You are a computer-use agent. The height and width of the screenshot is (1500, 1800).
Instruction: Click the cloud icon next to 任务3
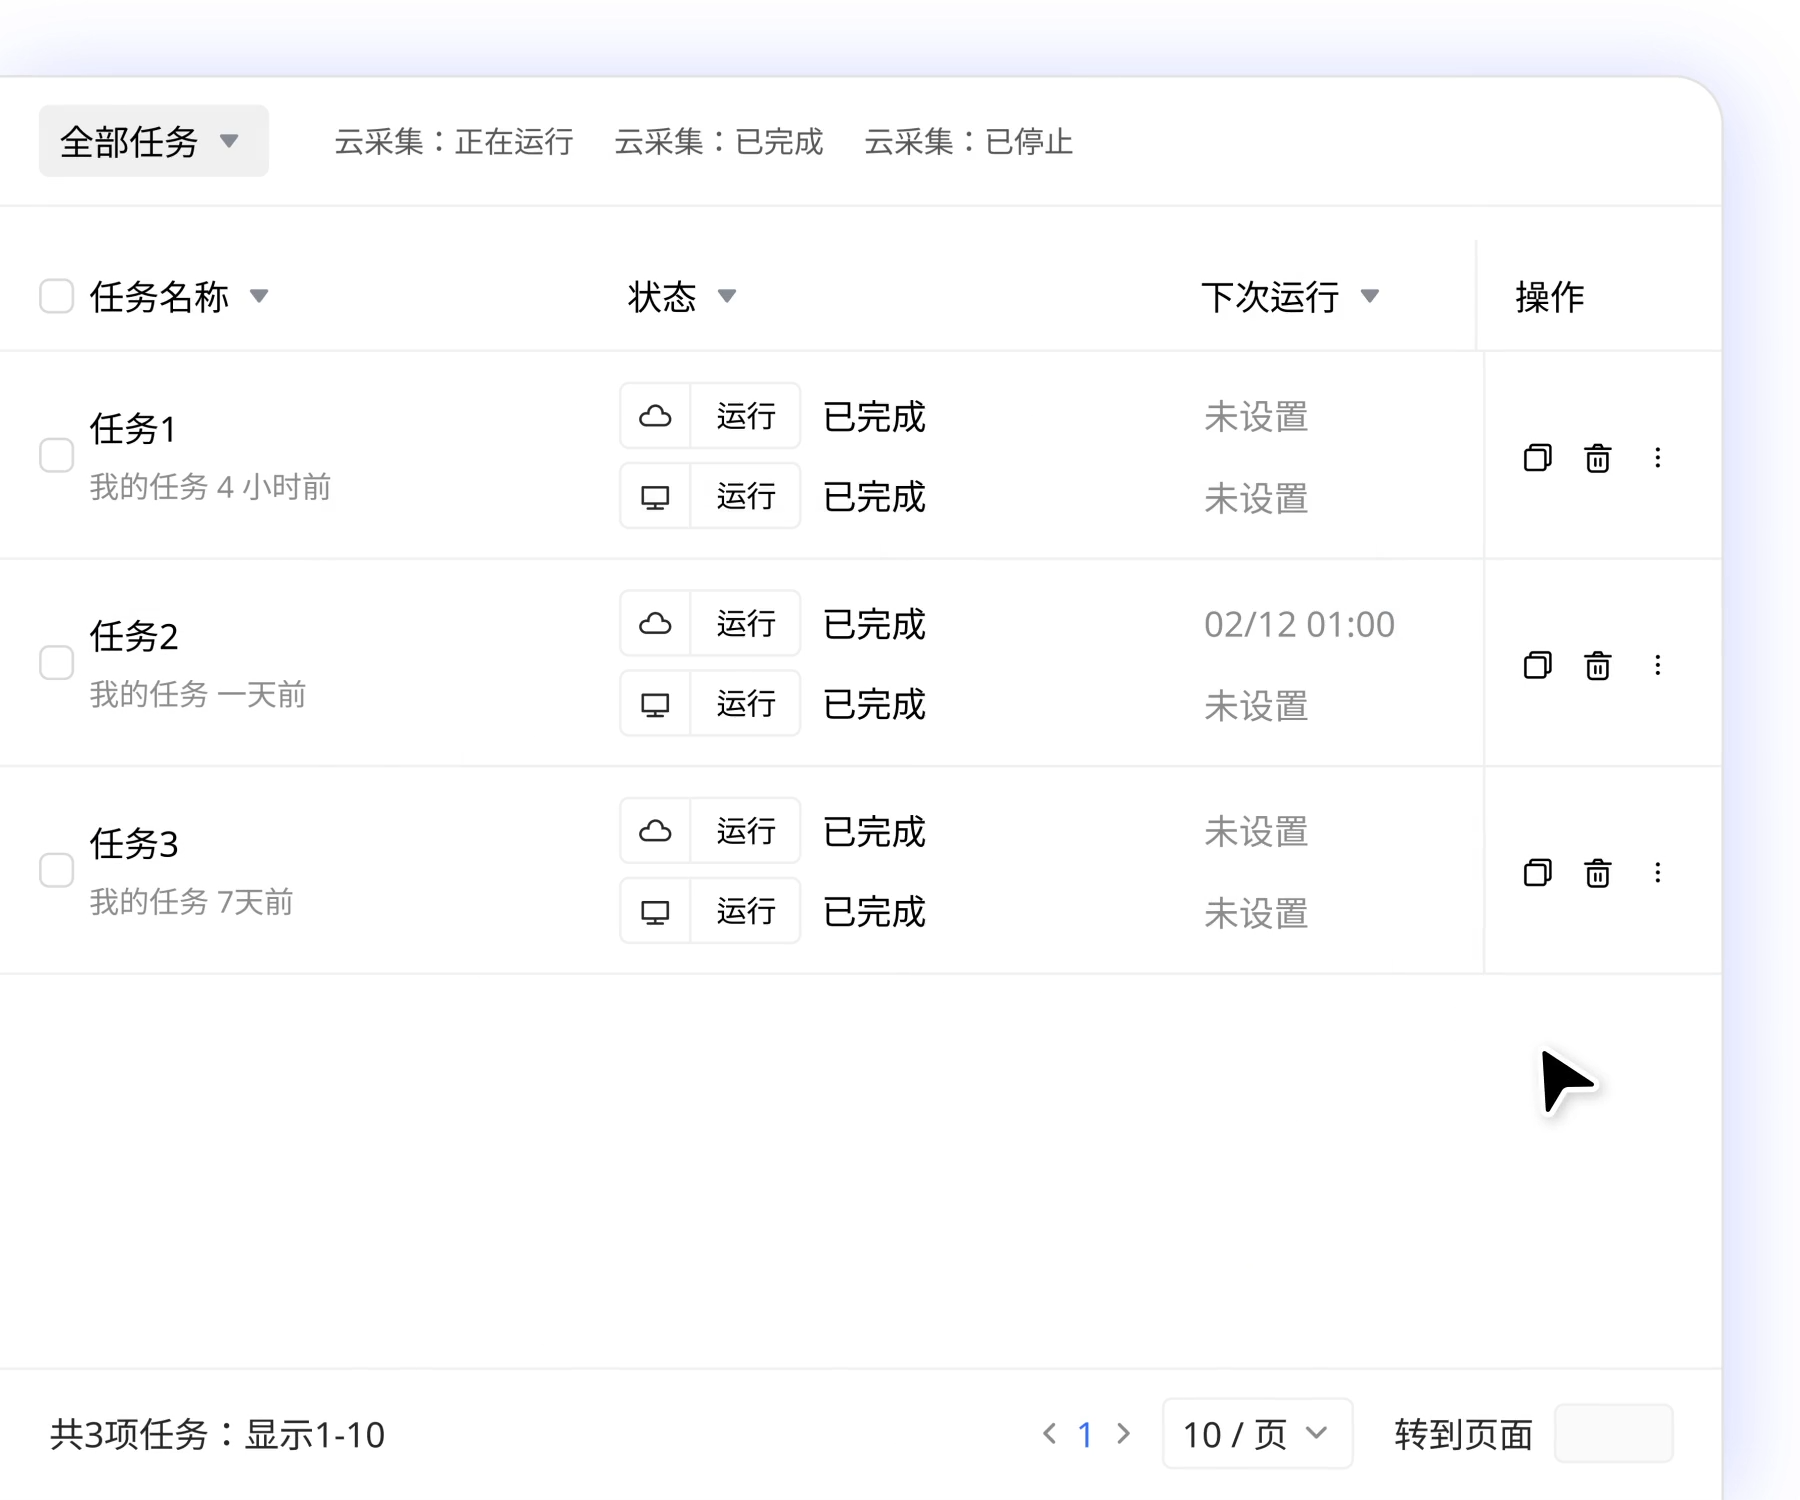pos(655,830)
